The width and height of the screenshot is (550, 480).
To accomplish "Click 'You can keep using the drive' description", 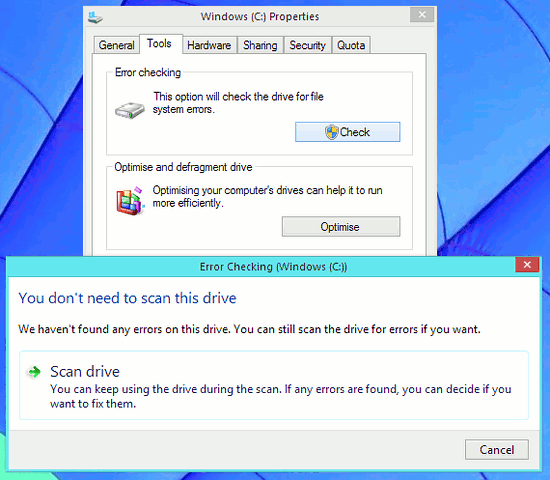I will click(x=281, y=396).
